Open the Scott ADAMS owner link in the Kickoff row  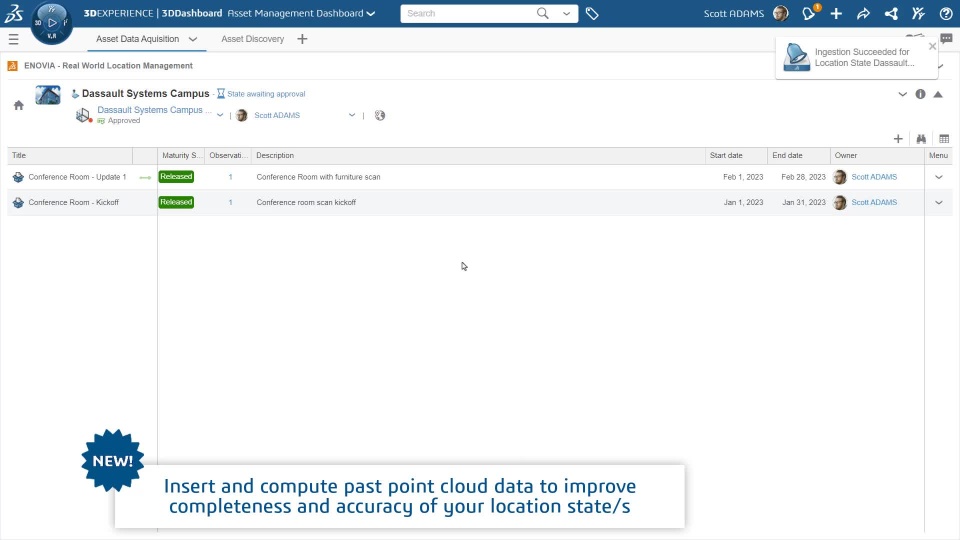[874, 203]
